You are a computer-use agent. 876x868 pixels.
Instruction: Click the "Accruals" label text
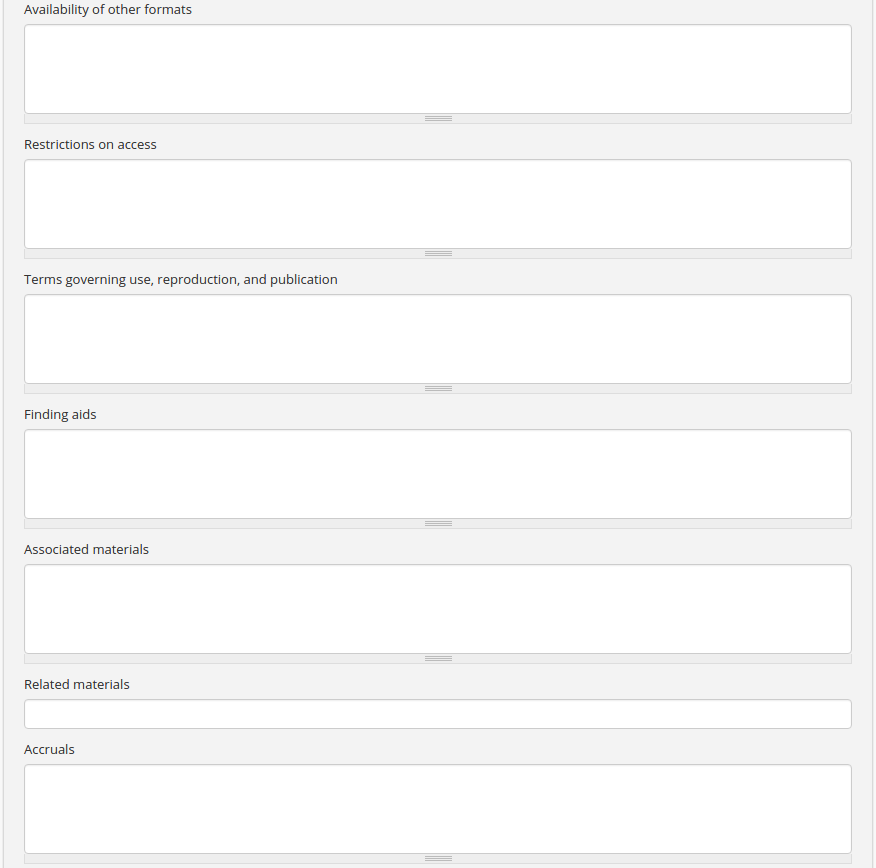tap(49, 750)
